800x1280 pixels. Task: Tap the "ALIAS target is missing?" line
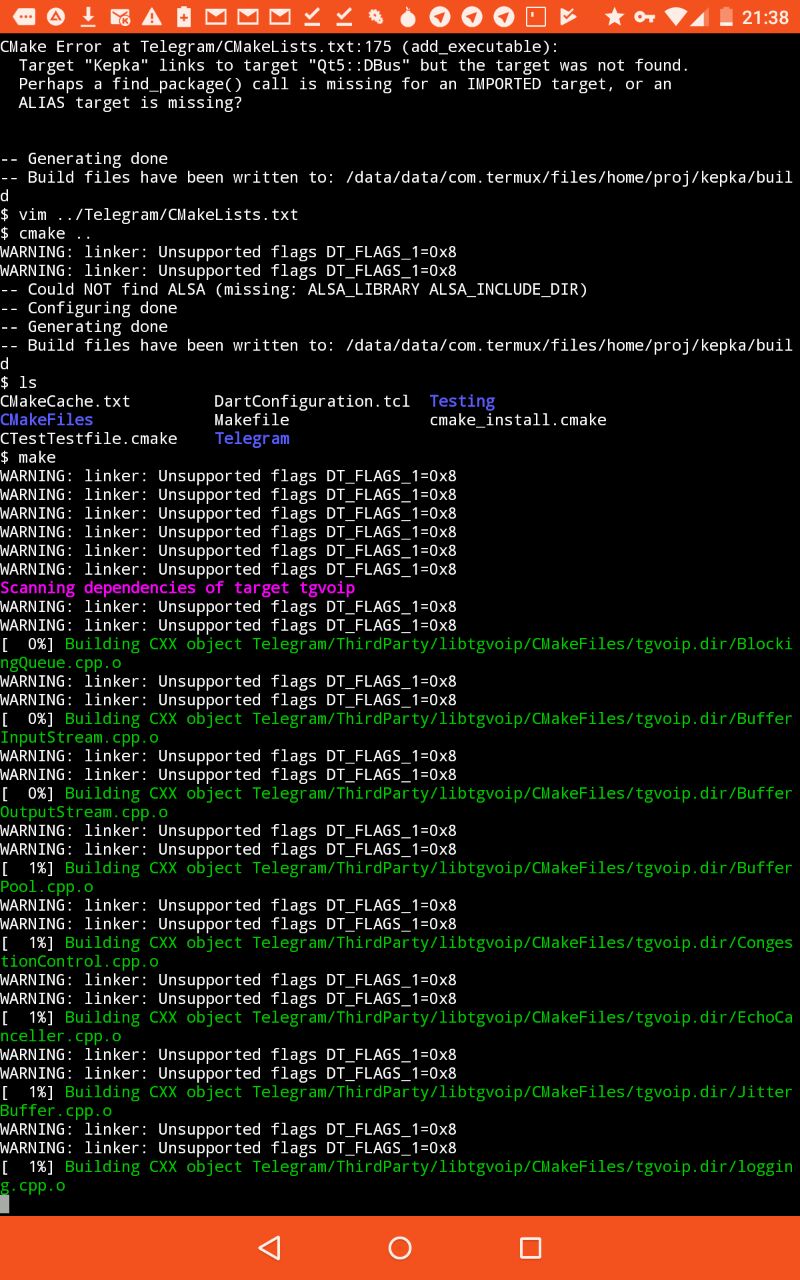[130, 102]
